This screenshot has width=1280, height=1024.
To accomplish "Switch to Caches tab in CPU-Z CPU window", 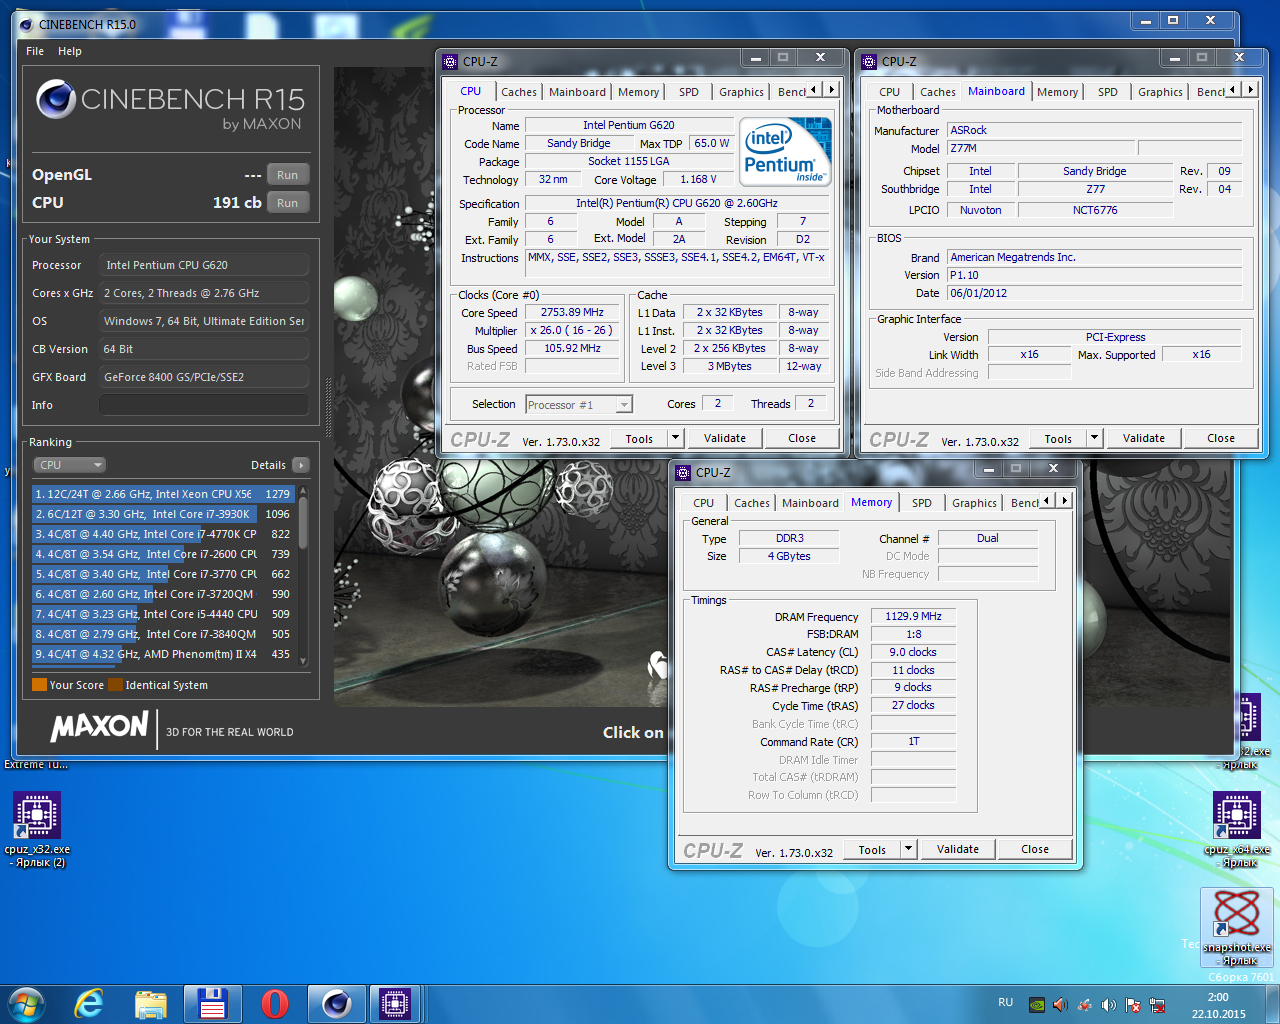I will pos(519,92).
